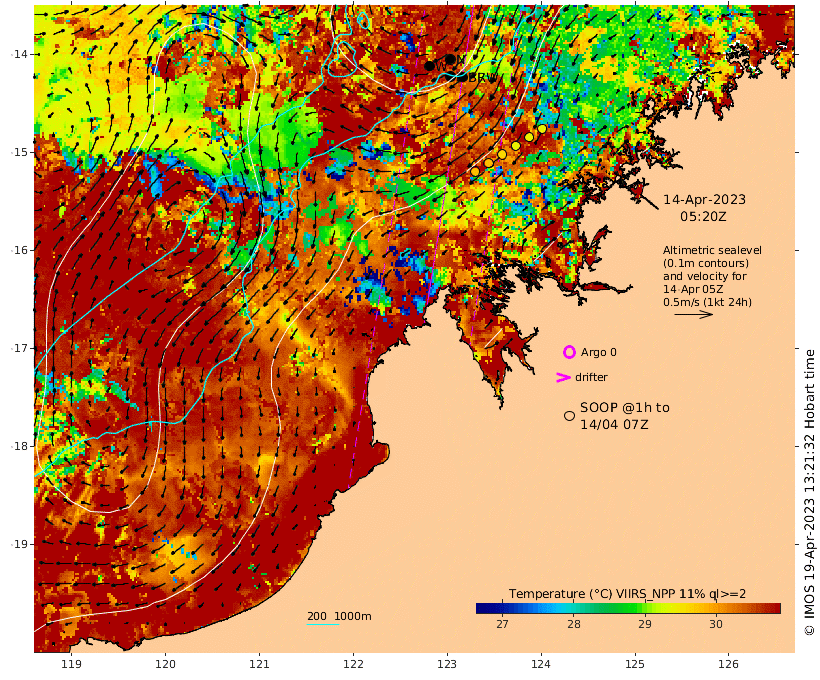This screenshot has height=680, width=820.
Task: Click longitude axis label 119
Action: pyautogui.click(x=72, y=664)
